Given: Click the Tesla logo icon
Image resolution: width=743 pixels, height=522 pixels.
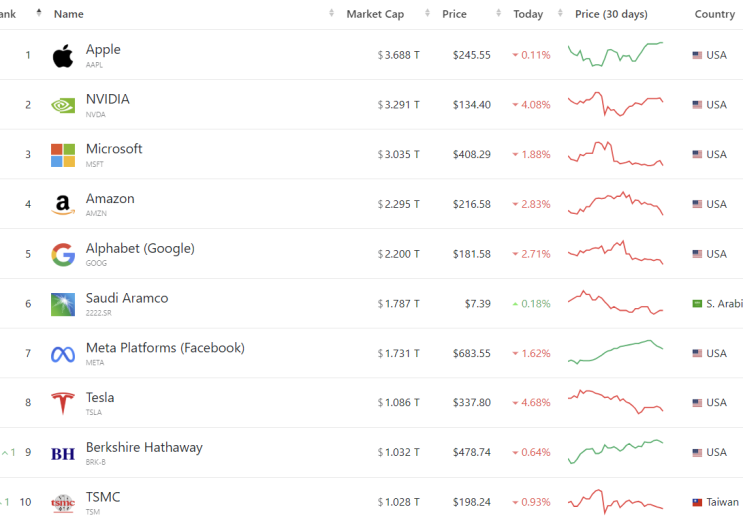Looking at the screenshot, I should [x=63, y=403].
